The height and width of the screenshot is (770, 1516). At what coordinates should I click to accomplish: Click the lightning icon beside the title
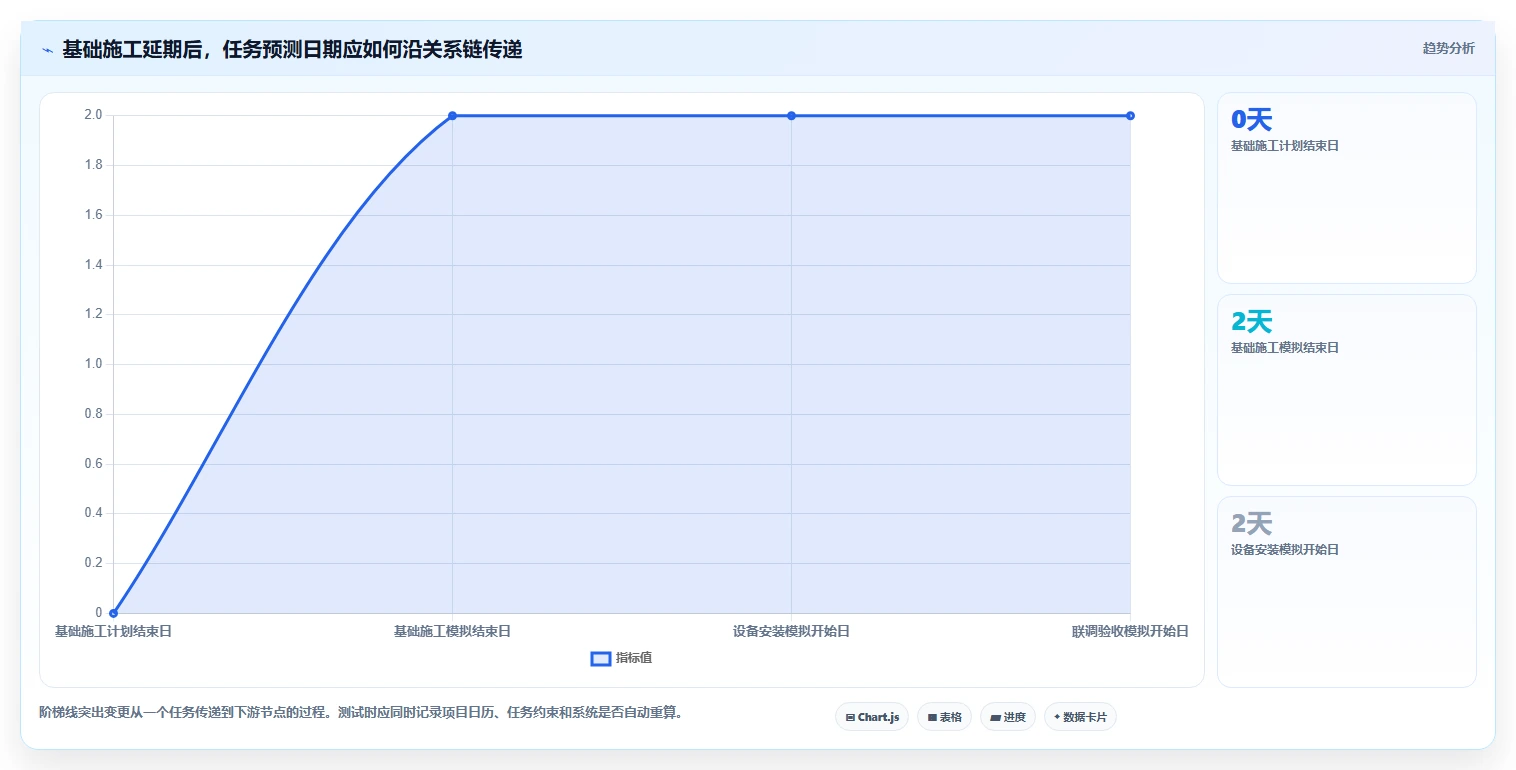(47, 49)
